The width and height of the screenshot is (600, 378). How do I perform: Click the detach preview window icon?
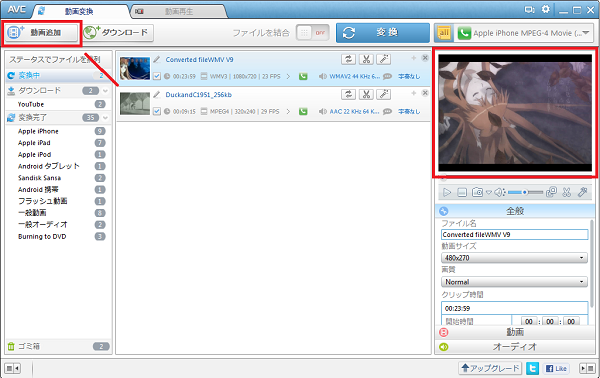click(551, 192)
